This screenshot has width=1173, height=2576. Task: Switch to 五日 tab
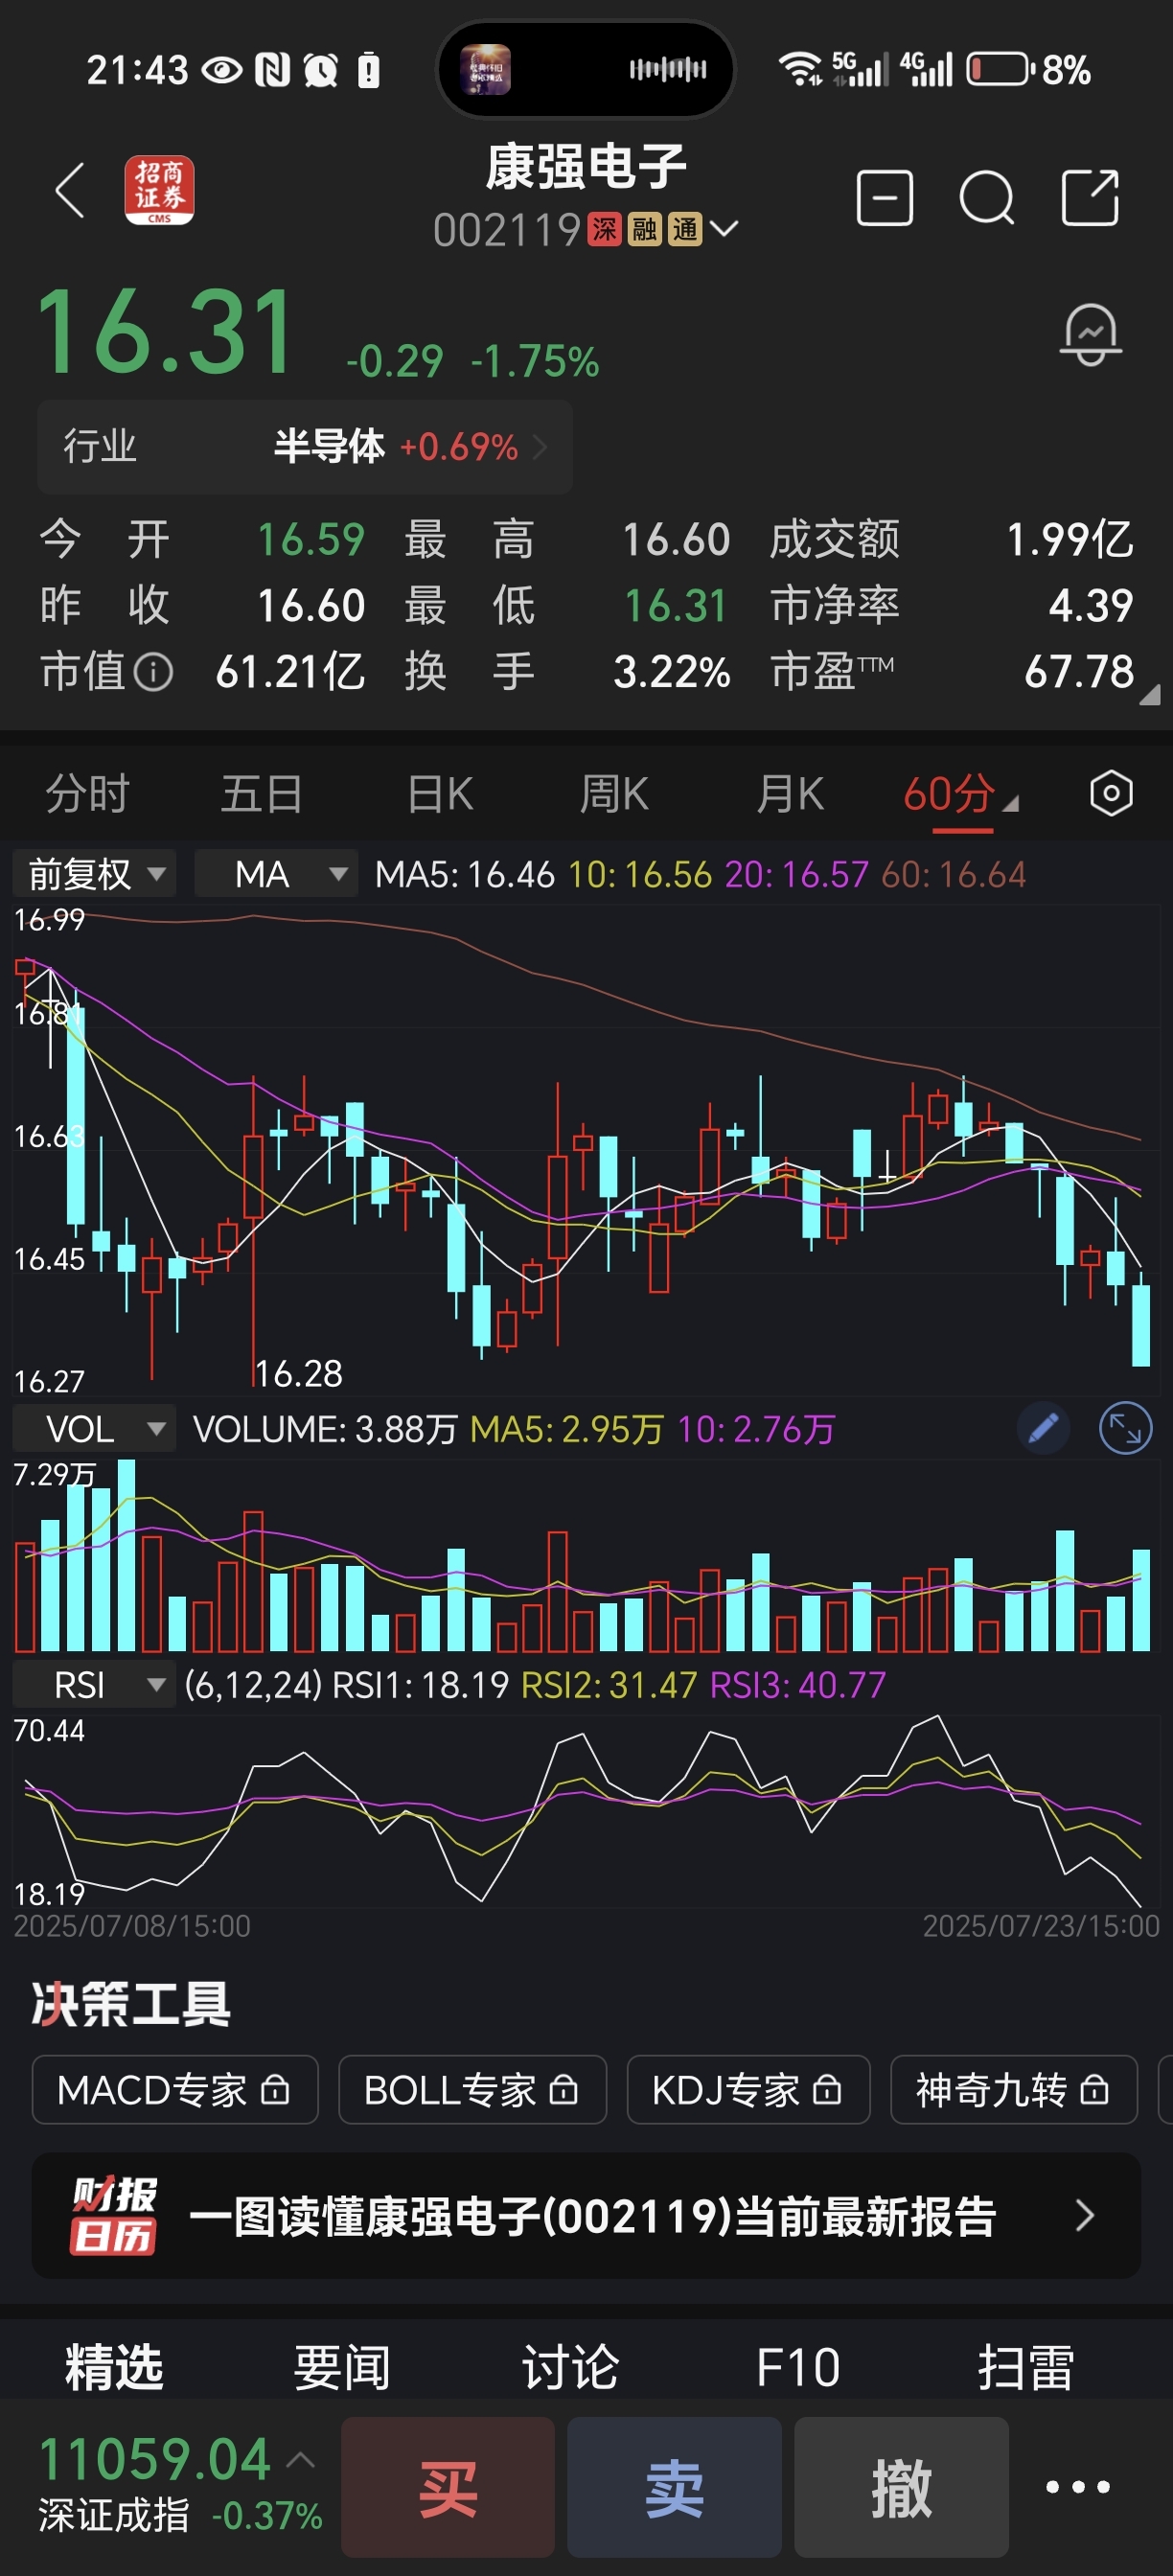(262, 794)
